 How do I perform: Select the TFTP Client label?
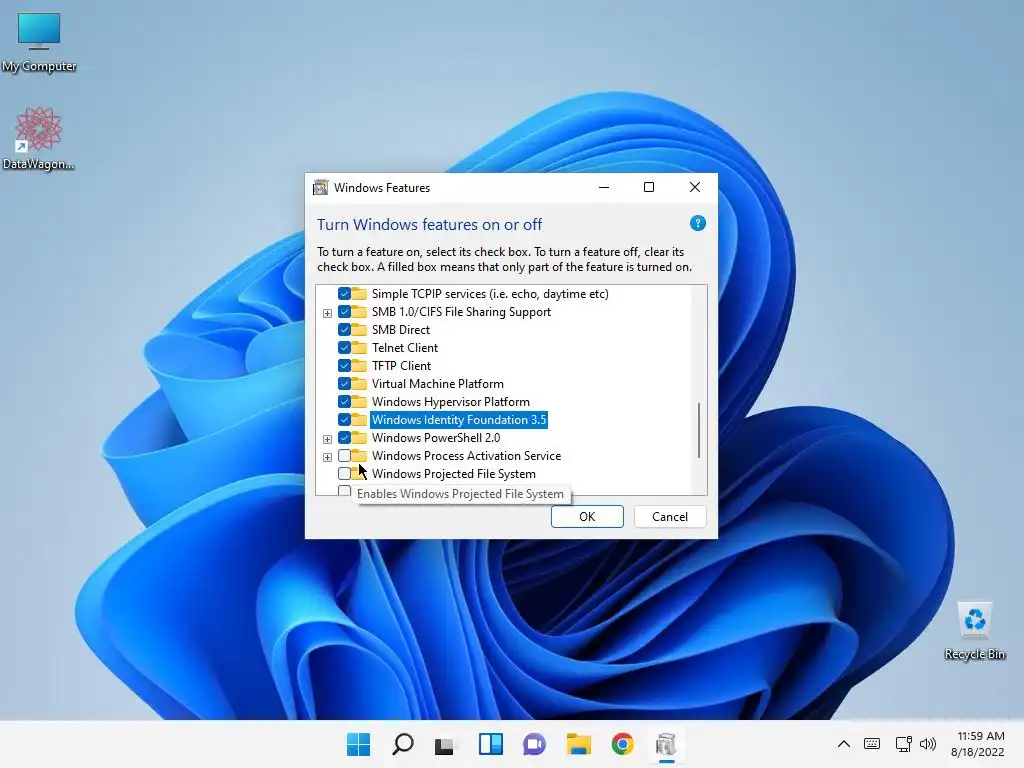401,365
